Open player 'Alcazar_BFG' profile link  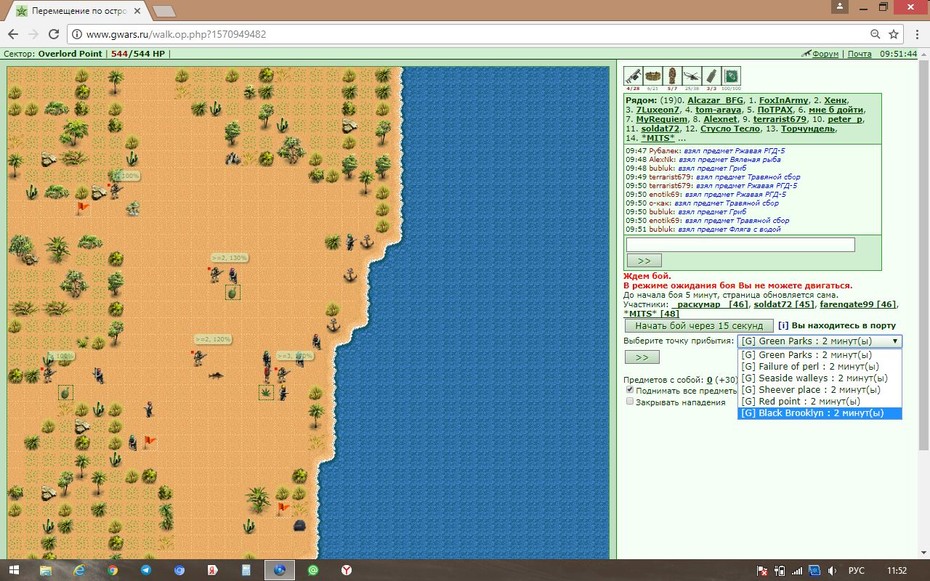click(x=715, y=100)
